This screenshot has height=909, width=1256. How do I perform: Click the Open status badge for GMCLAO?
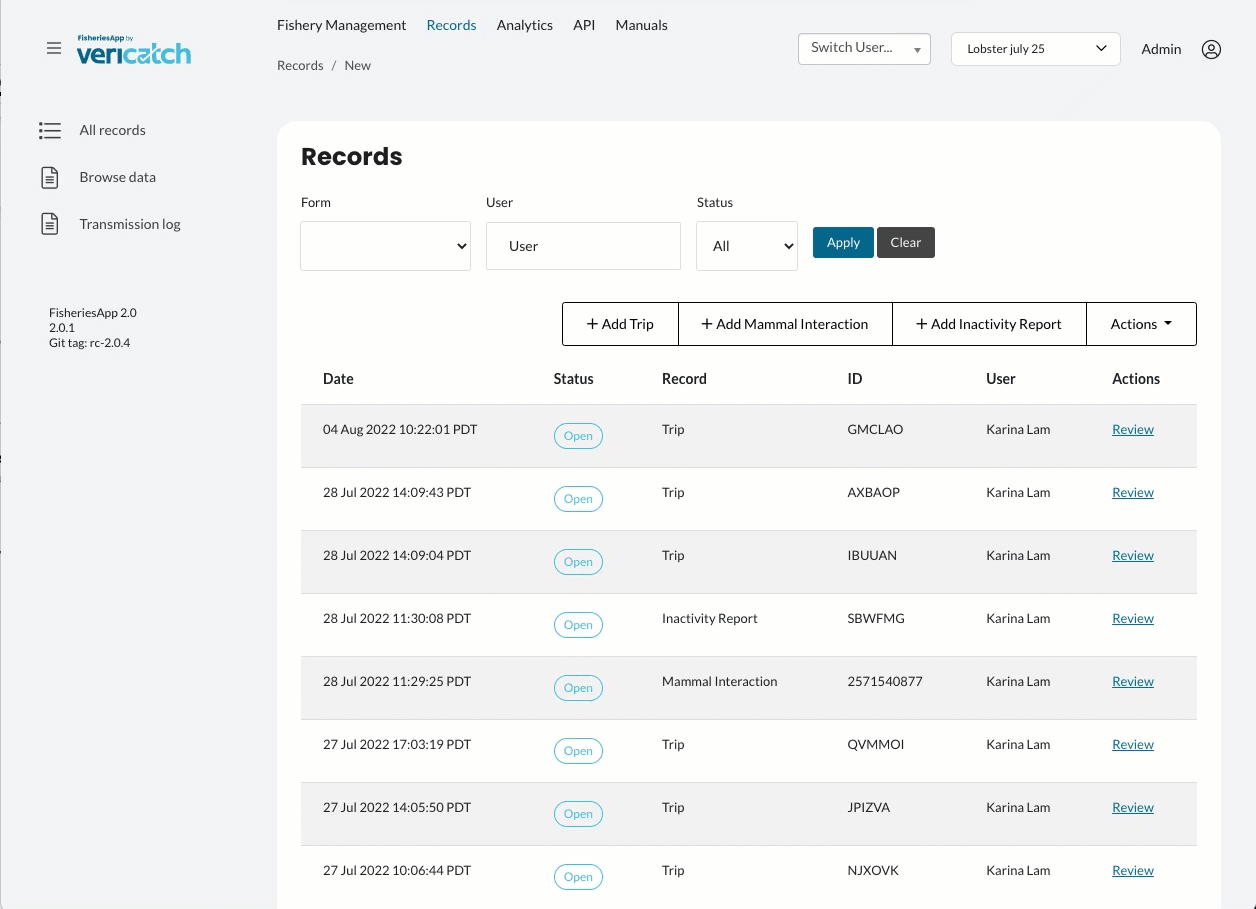[578, 436]
